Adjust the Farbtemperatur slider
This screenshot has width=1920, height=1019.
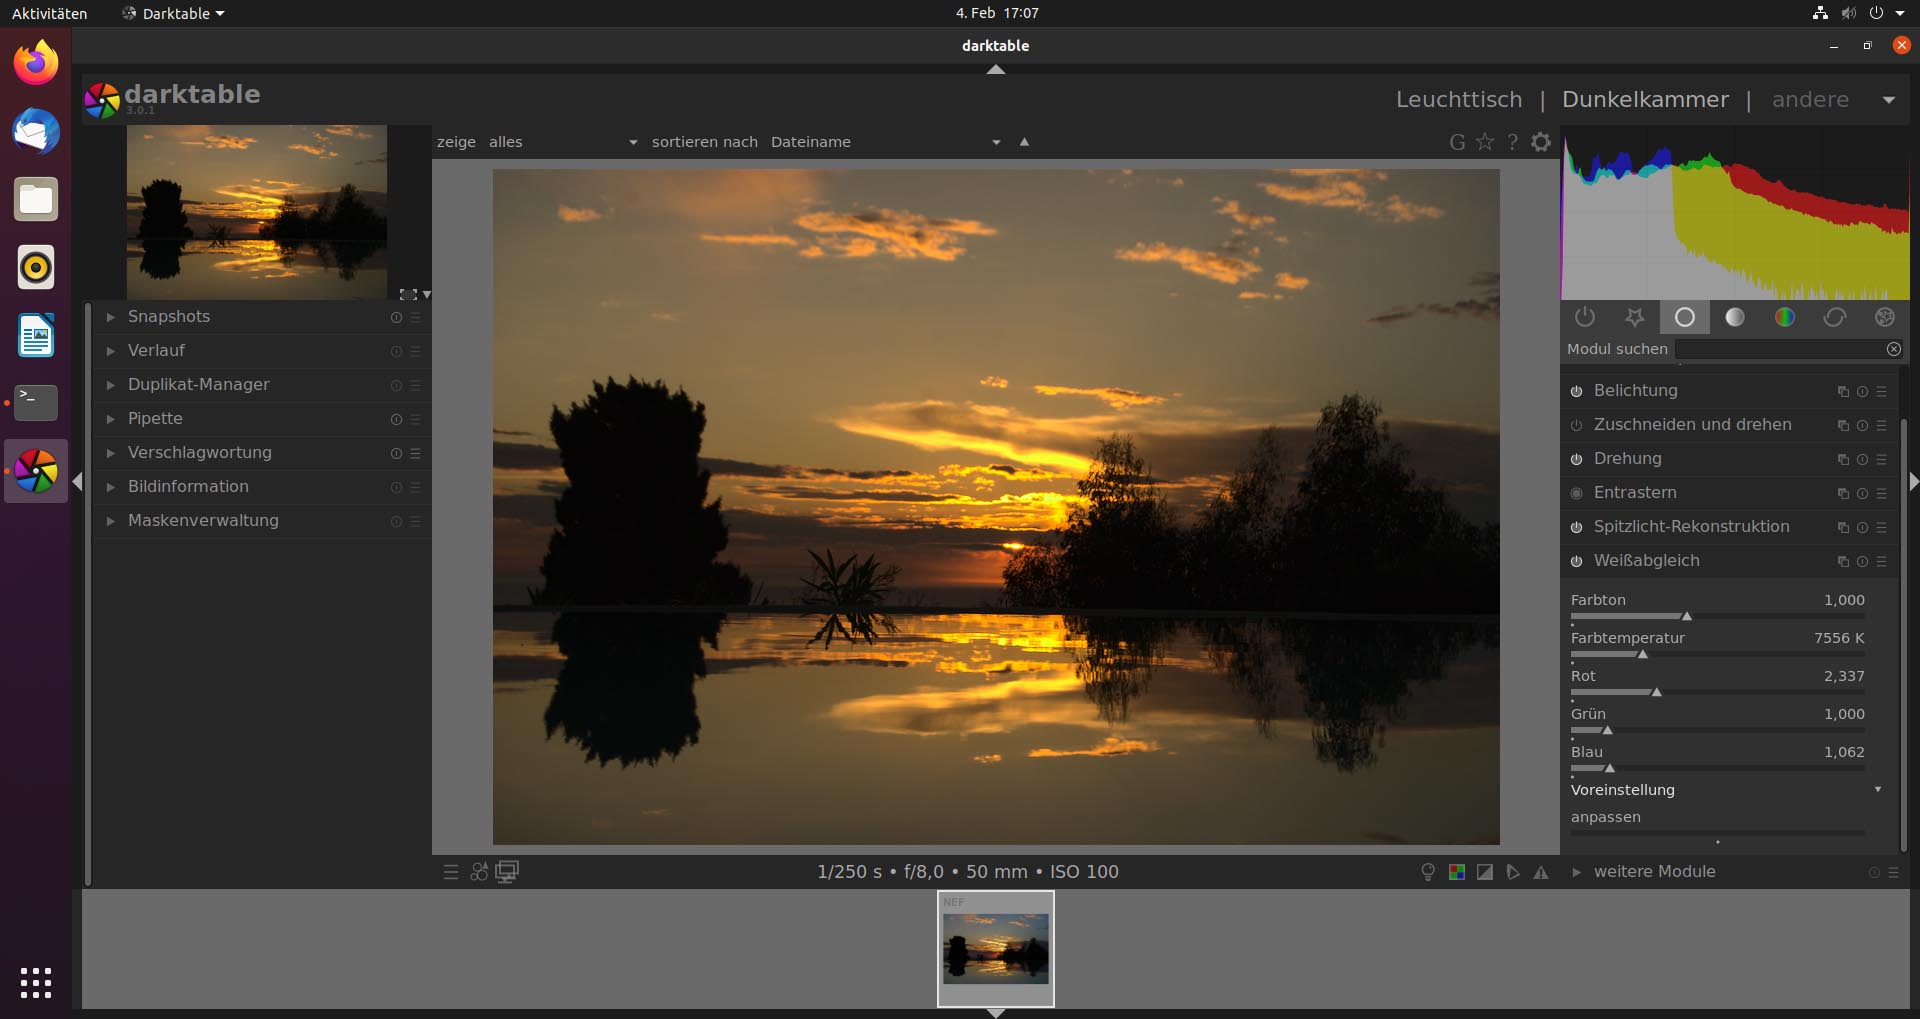(x=1641, y=655)
